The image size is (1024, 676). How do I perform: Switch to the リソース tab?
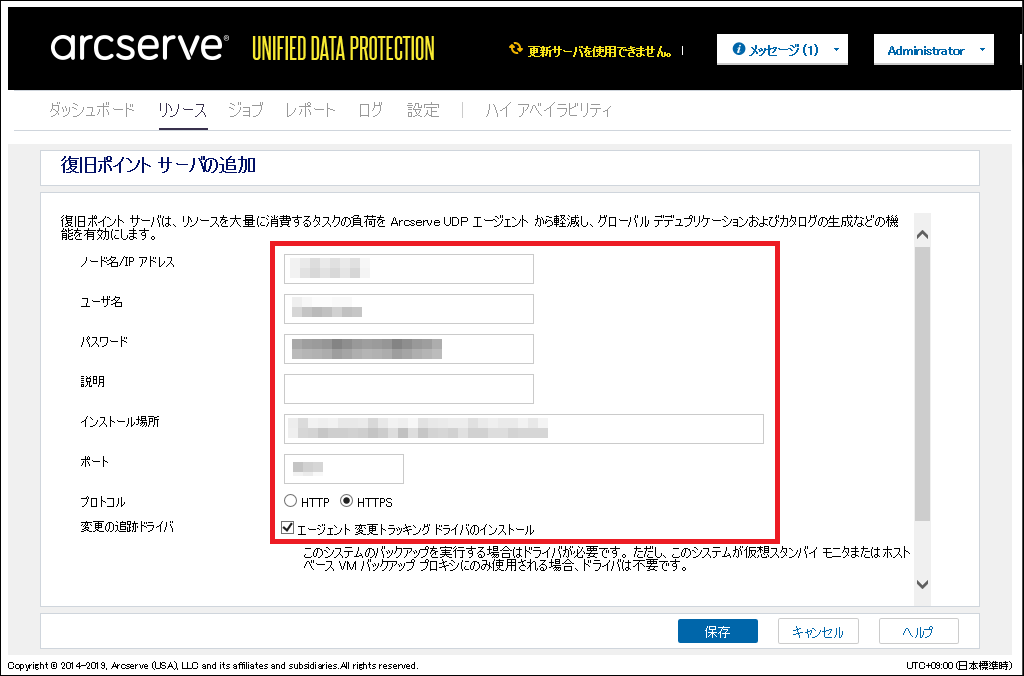[183, 110]
